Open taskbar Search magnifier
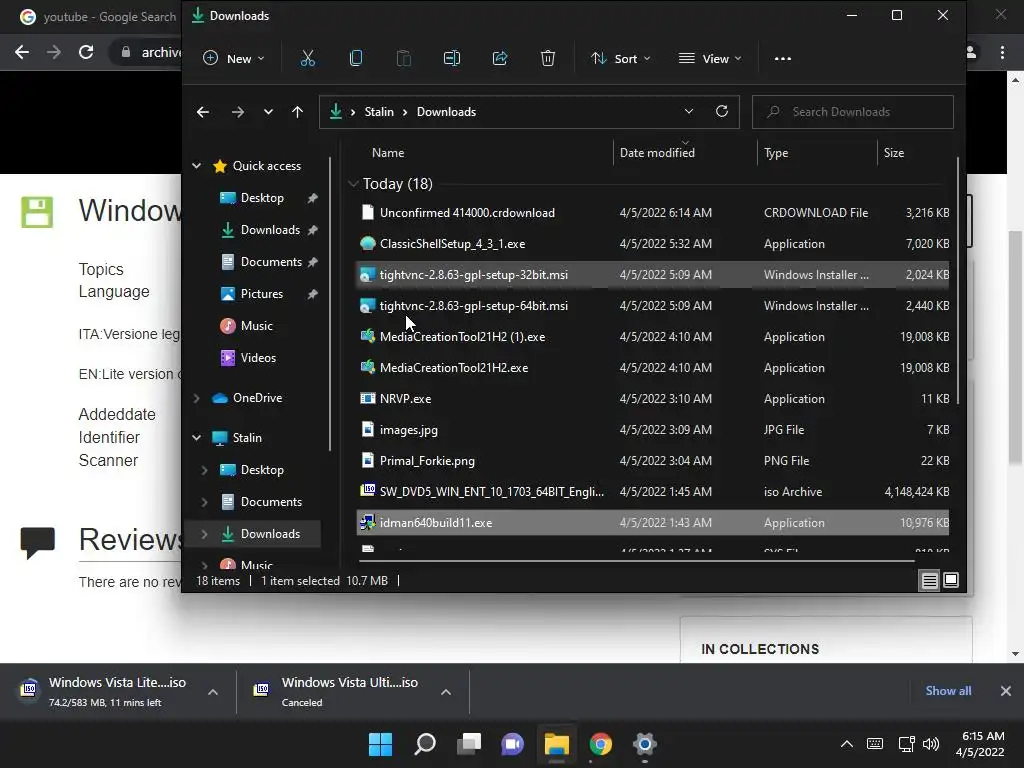The height and width of the screenshot is (768, 1024). pos(425,744)
